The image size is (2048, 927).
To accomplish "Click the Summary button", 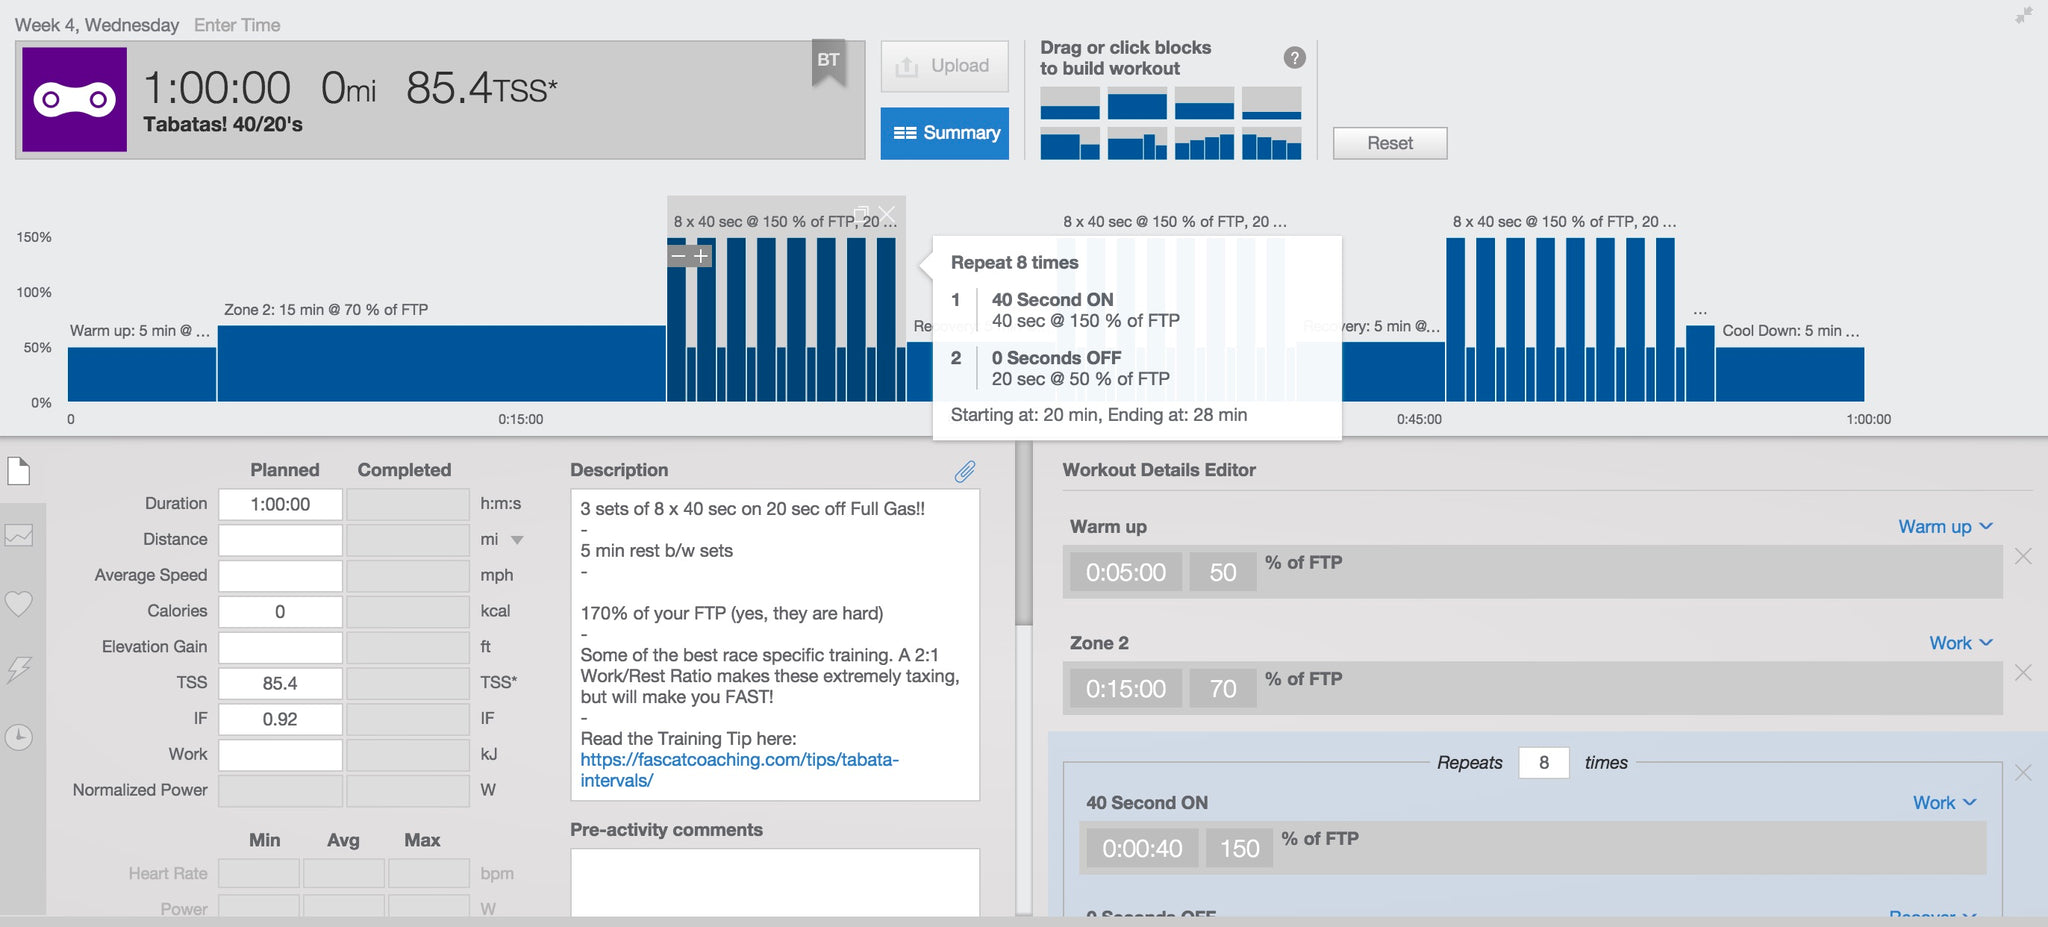I will point(945,133).
